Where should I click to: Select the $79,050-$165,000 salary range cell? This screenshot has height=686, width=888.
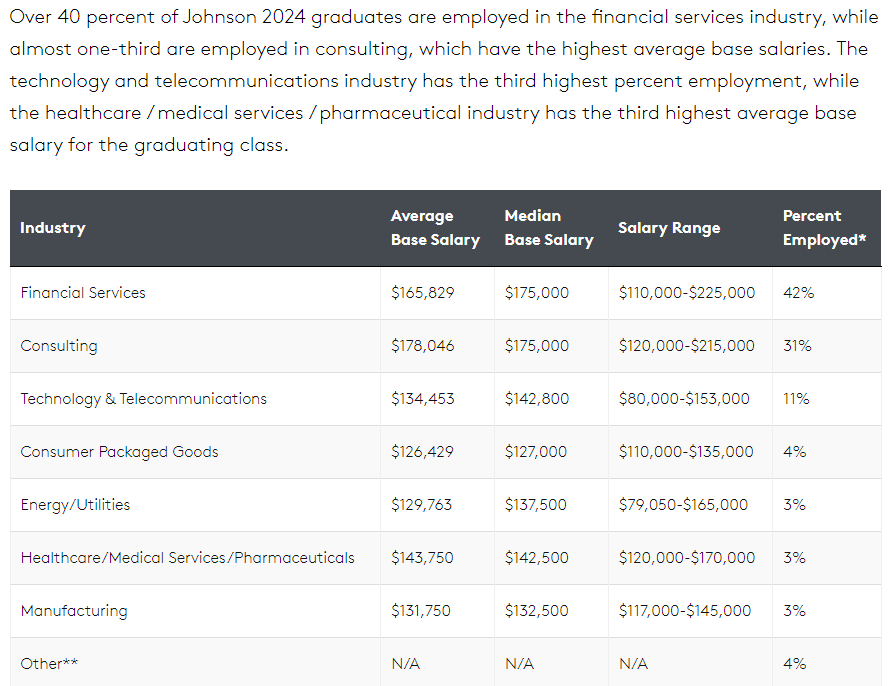pos(683,505)
